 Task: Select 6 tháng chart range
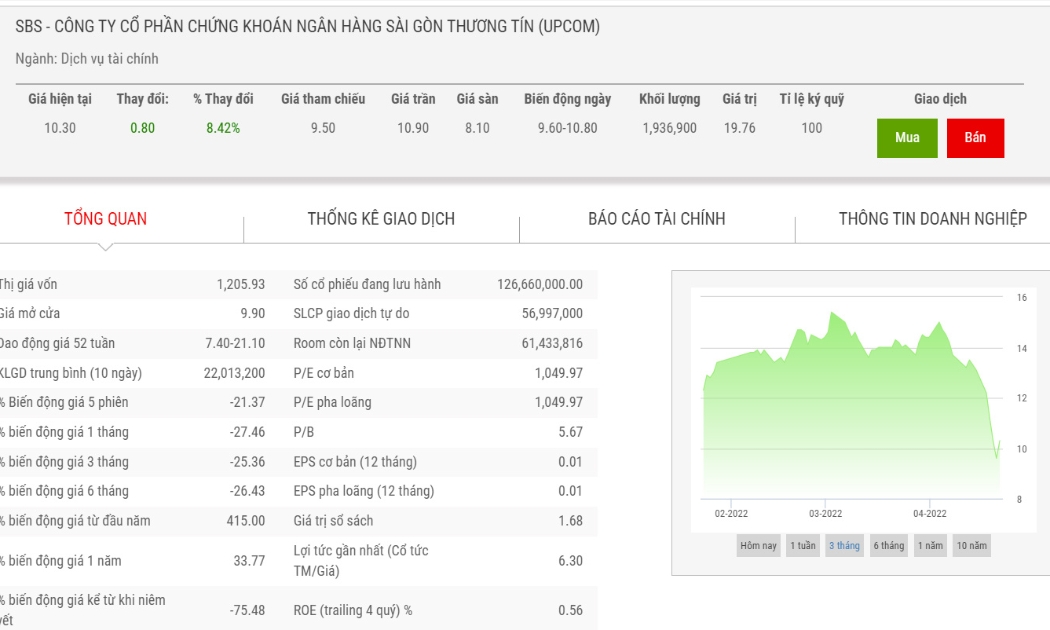click(888, 546)
